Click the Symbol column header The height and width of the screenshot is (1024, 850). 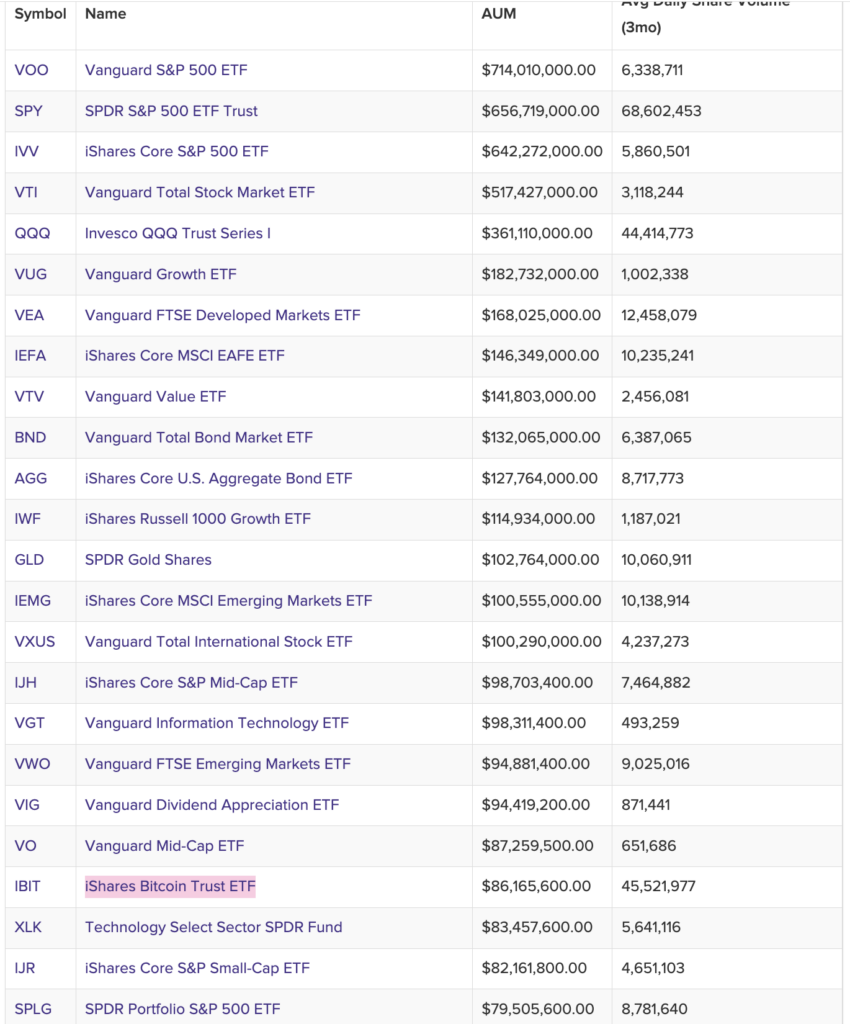[40, 15]
